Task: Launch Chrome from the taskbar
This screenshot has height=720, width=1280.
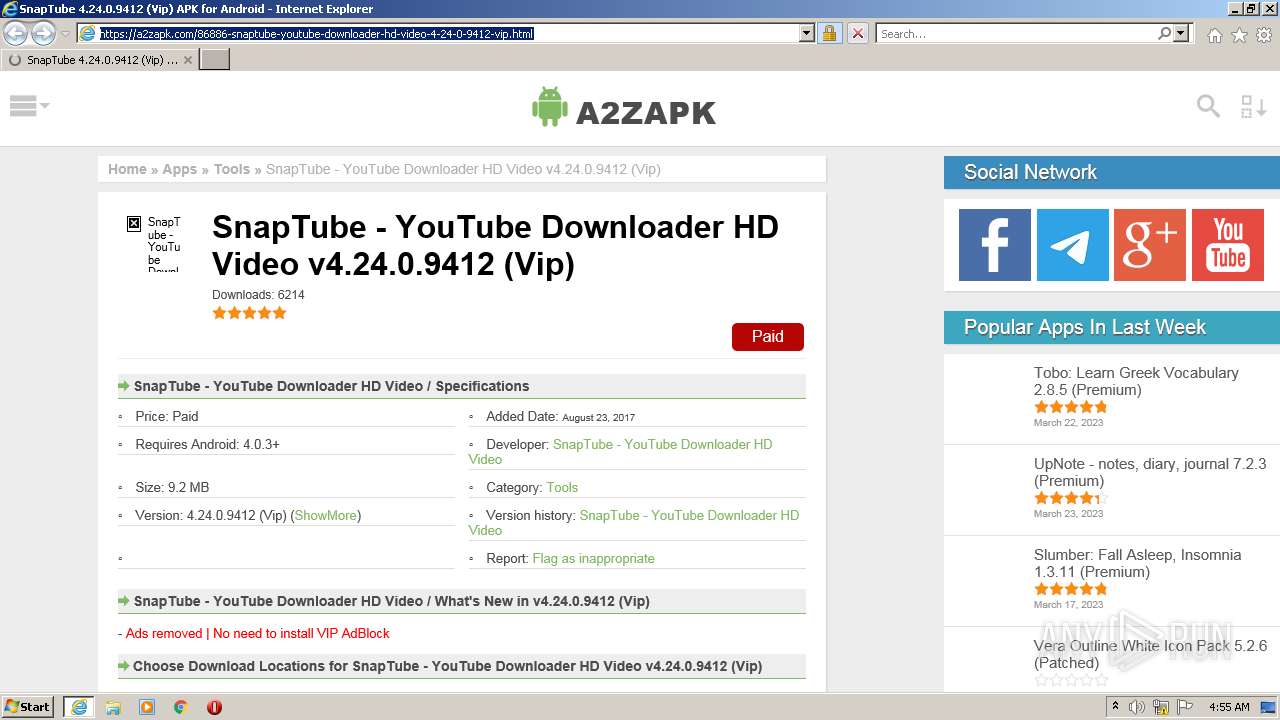Action: 181,707
